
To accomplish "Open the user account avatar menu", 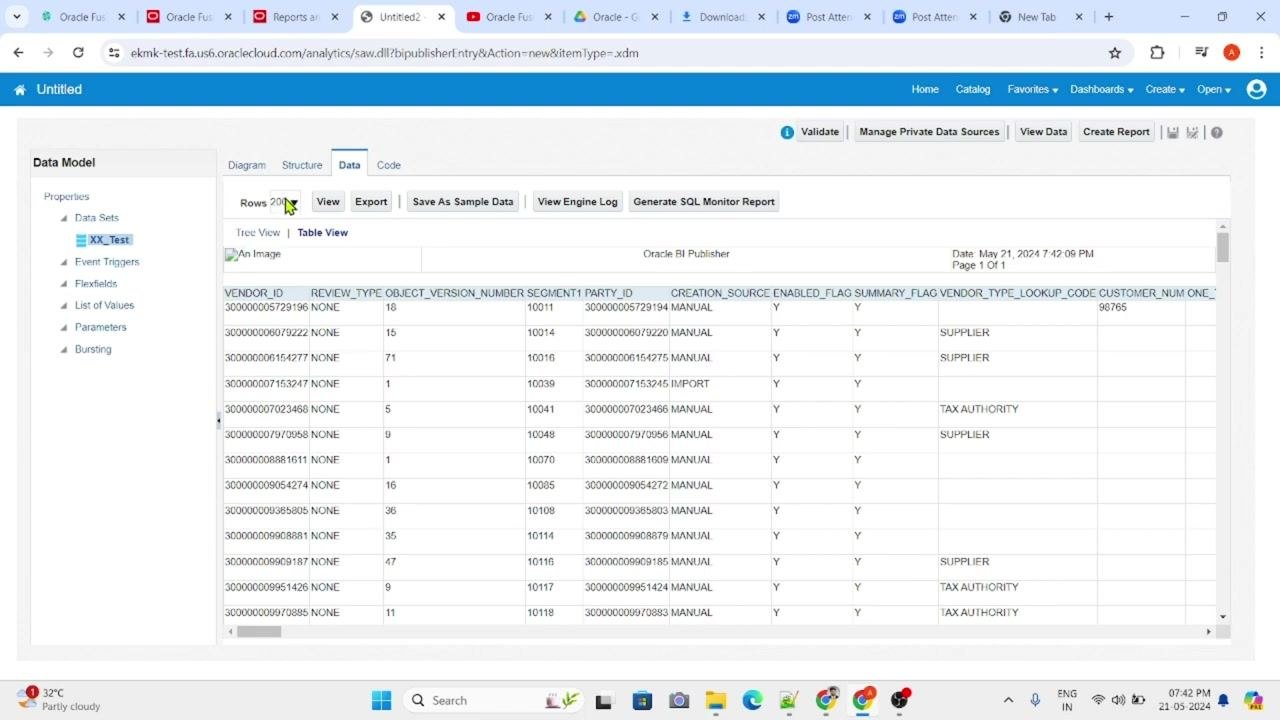I will point(1257,89).
